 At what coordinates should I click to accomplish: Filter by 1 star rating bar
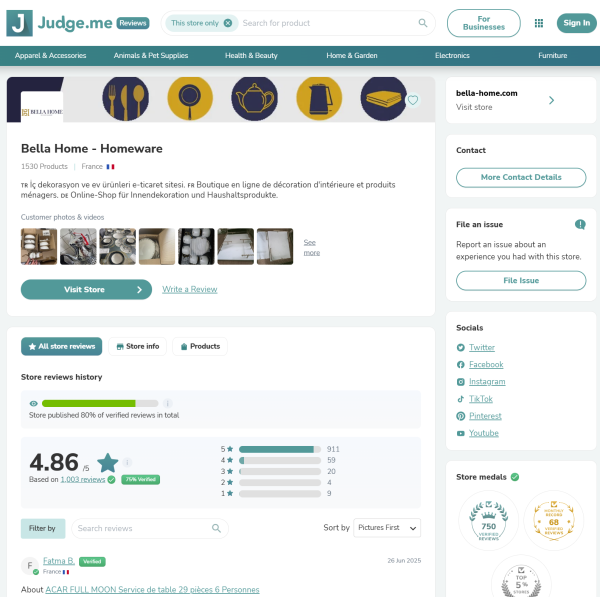[x=280, y=494]
